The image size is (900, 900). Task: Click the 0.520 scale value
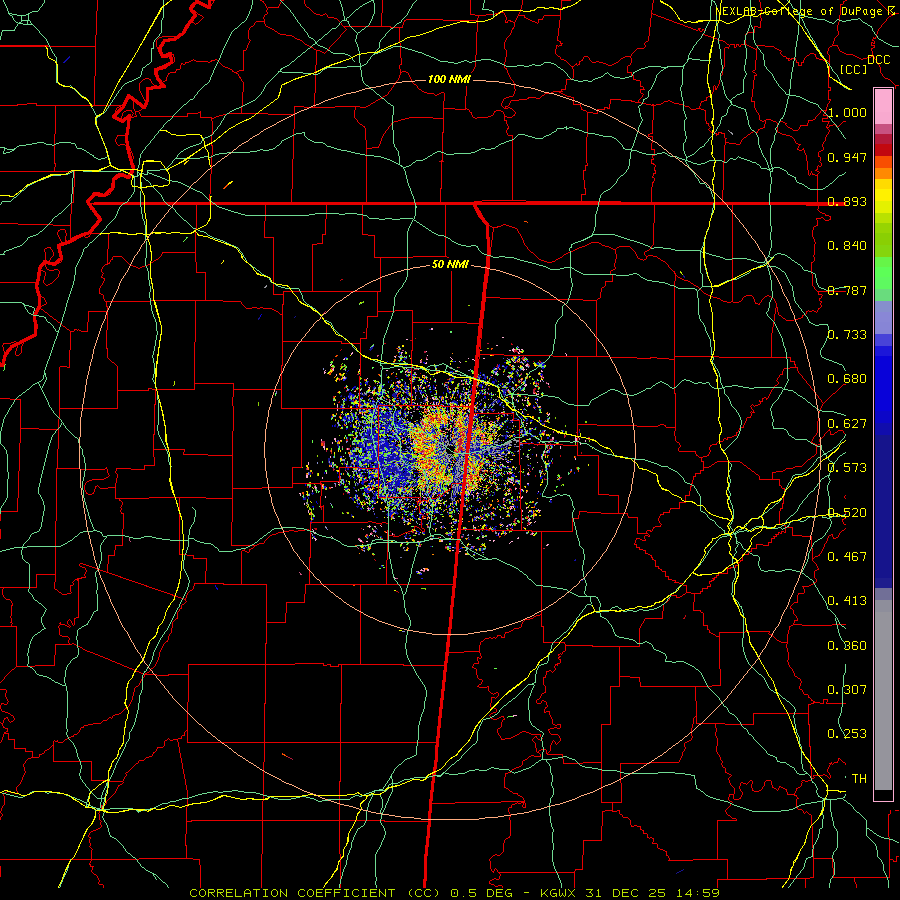(x=847, y=513)
